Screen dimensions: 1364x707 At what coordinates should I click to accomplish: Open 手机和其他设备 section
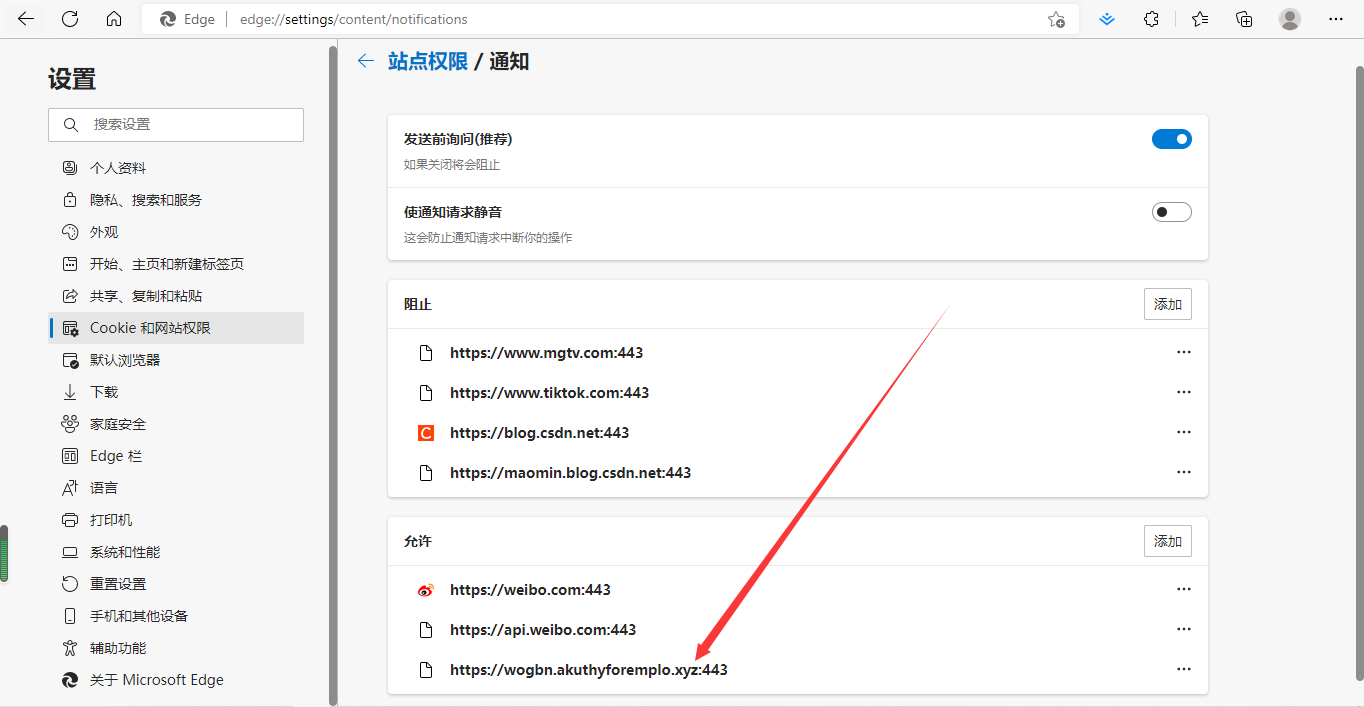pyautogui.click(x=176, y=616)
